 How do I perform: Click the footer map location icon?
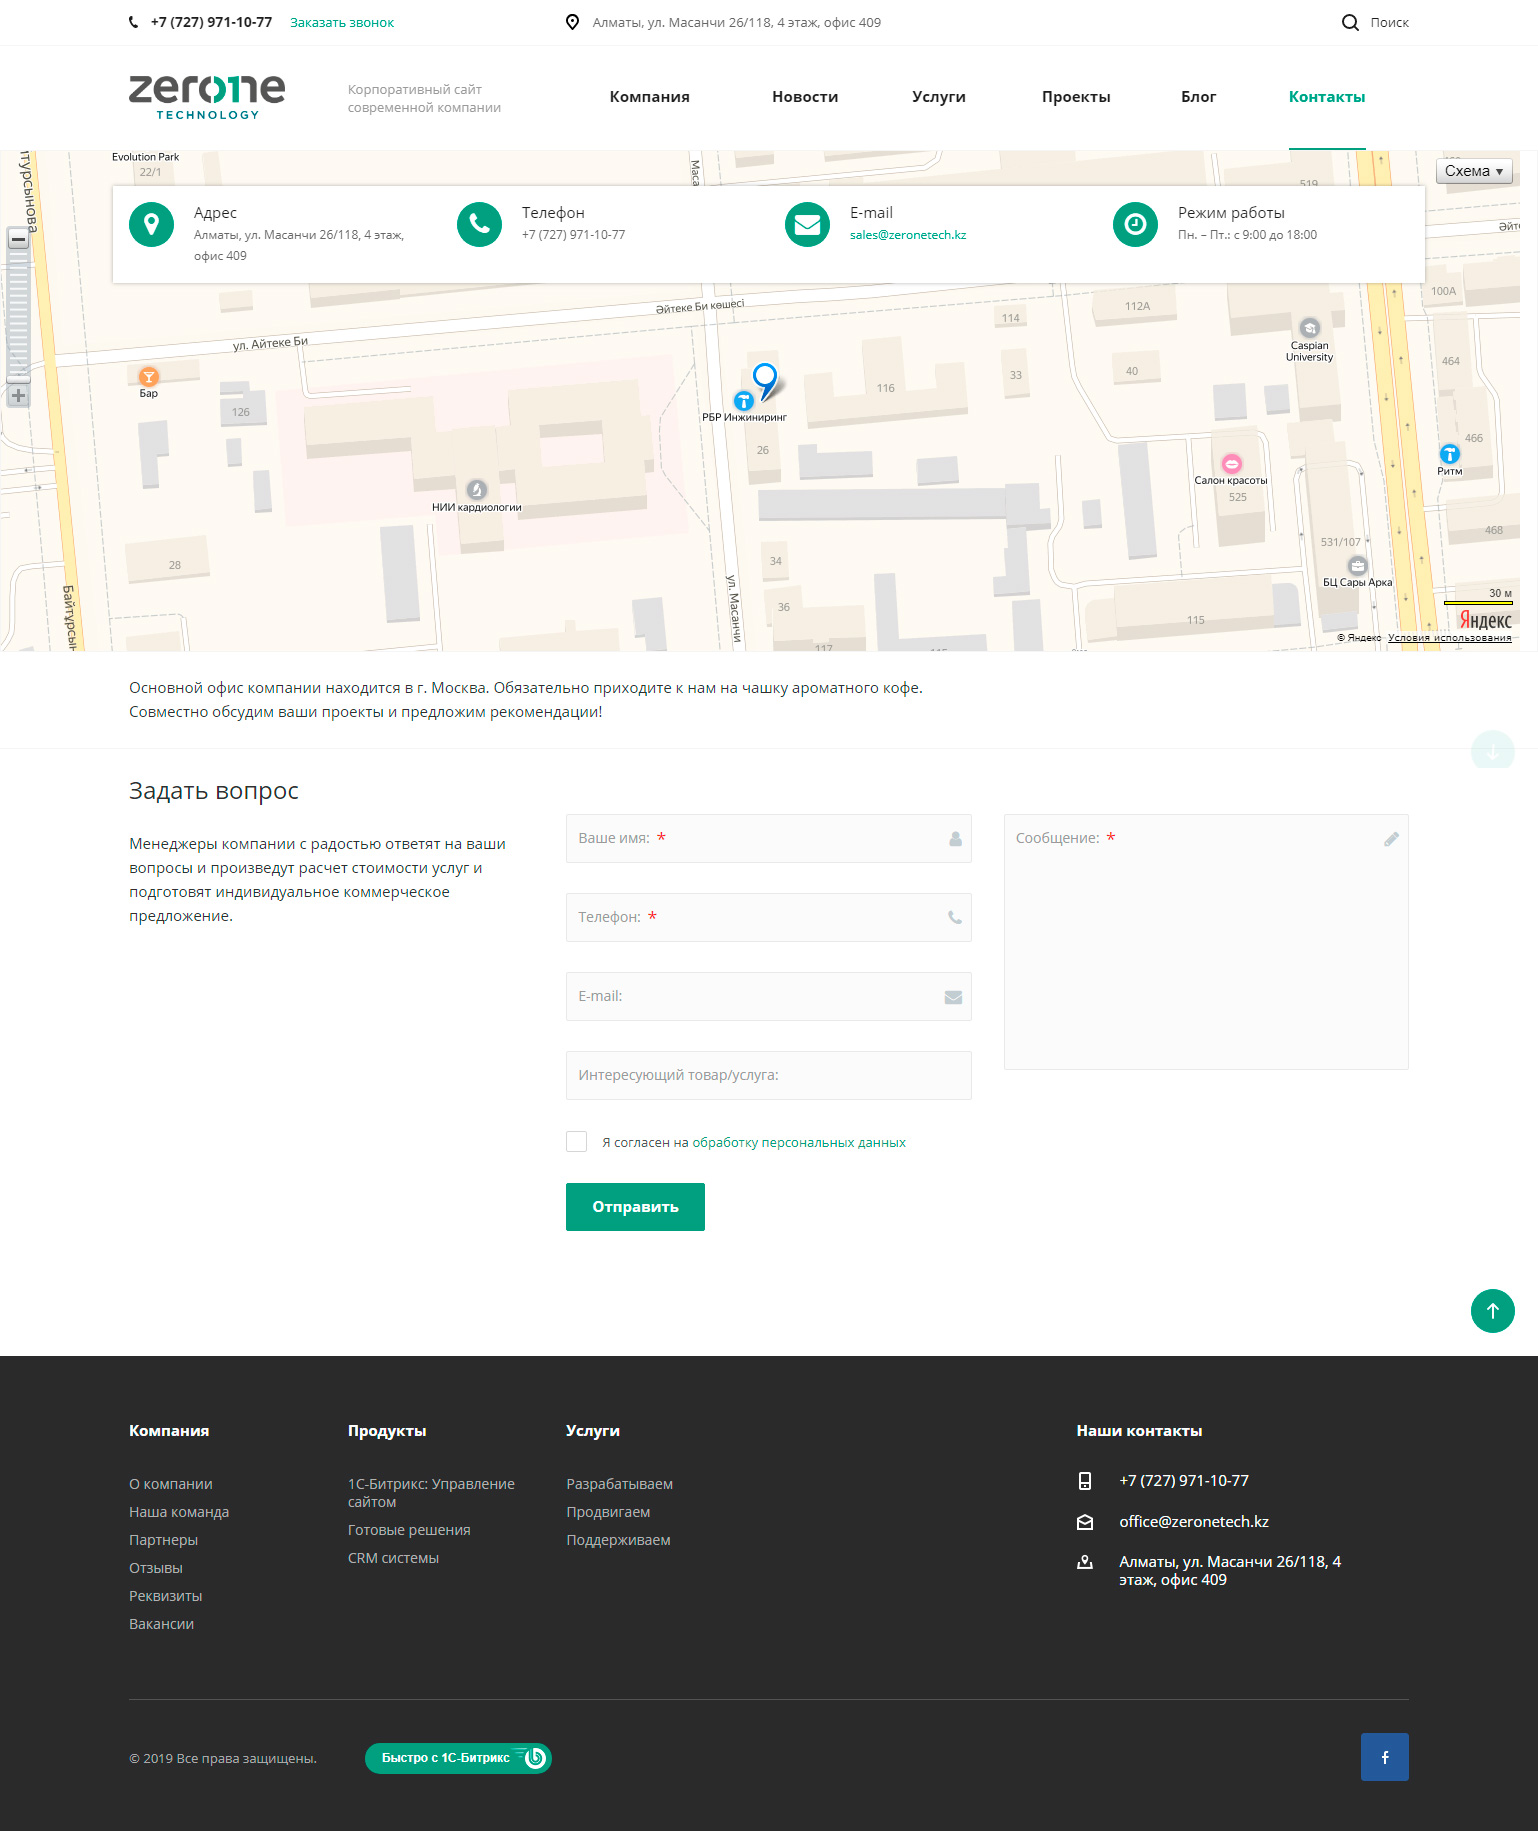[1085, 1563]
